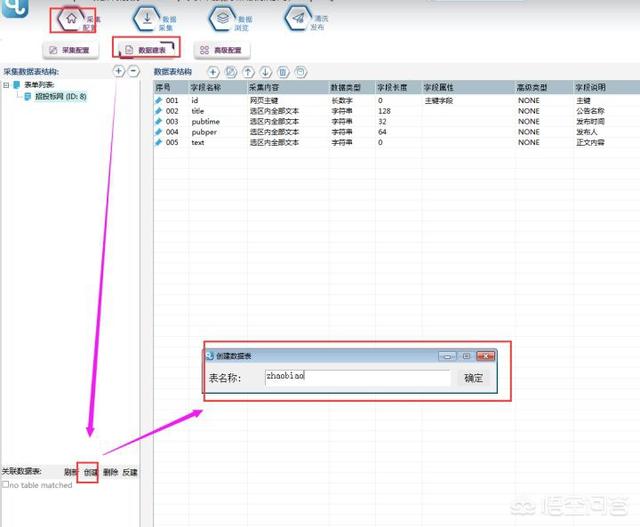Click the NONE cell in the pubtime row
The image size is (640, 527).
tap(529, 122)
